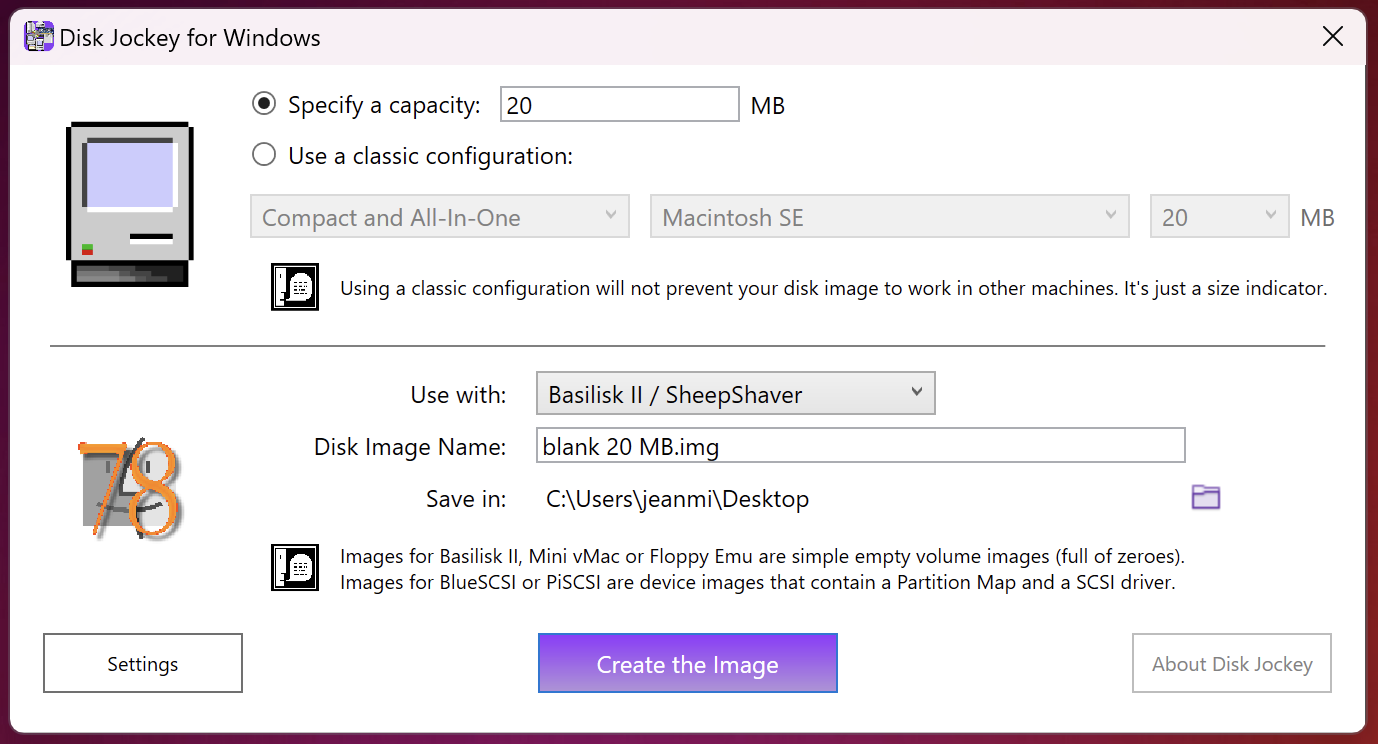Click the line about BlueSCSI or PiSCSI images
This screenshot has height=744, width=1378.
tap(757, 582)
